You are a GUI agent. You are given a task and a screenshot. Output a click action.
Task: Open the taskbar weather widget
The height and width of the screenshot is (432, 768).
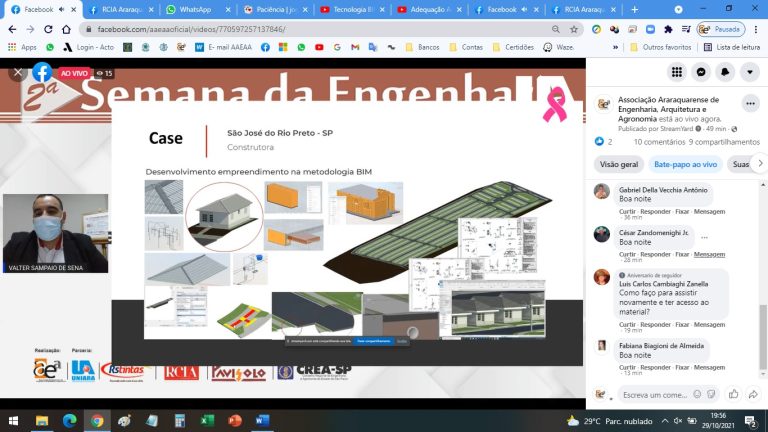tap(609, 421)
